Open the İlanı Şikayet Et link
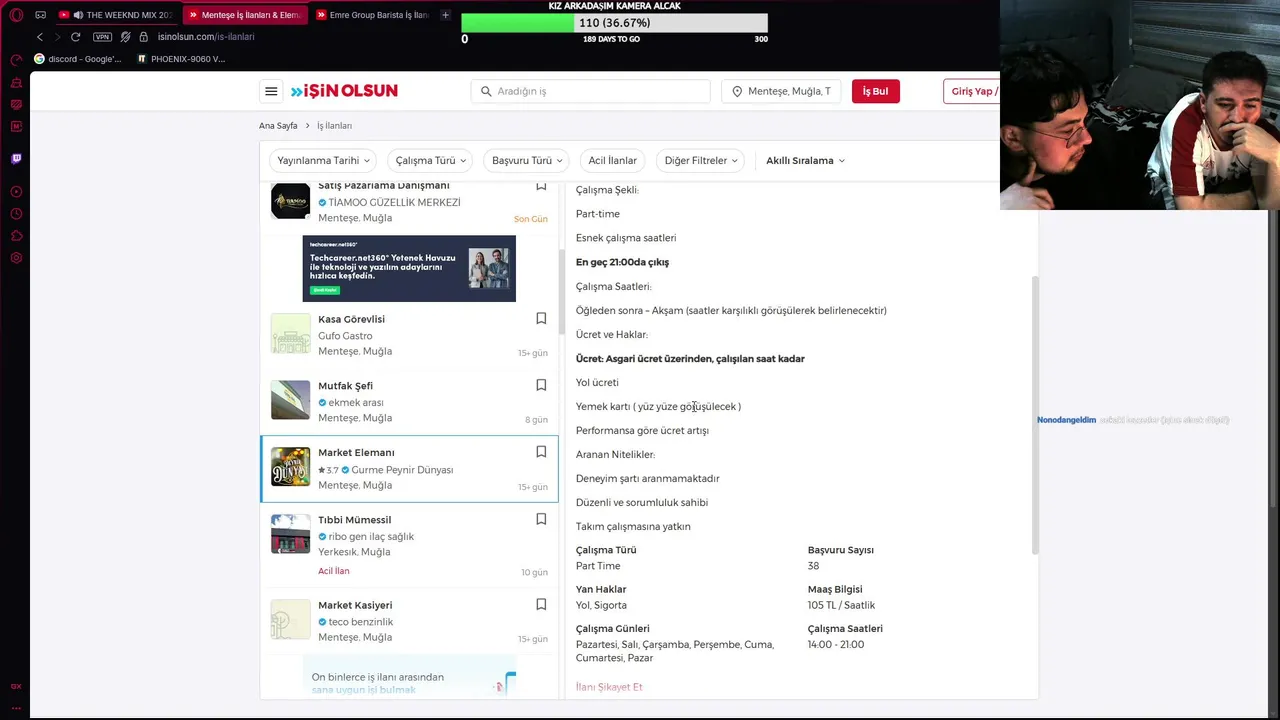 coord(609,687)
